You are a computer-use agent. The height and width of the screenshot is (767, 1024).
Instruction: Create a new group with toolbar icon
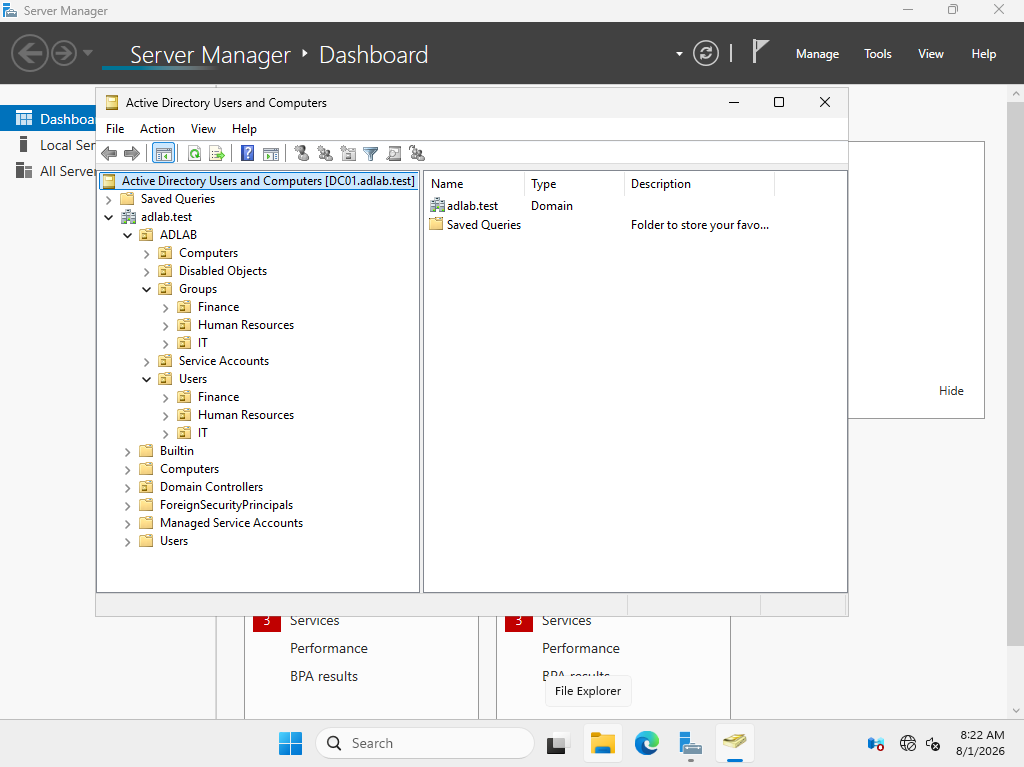(325, 154)
